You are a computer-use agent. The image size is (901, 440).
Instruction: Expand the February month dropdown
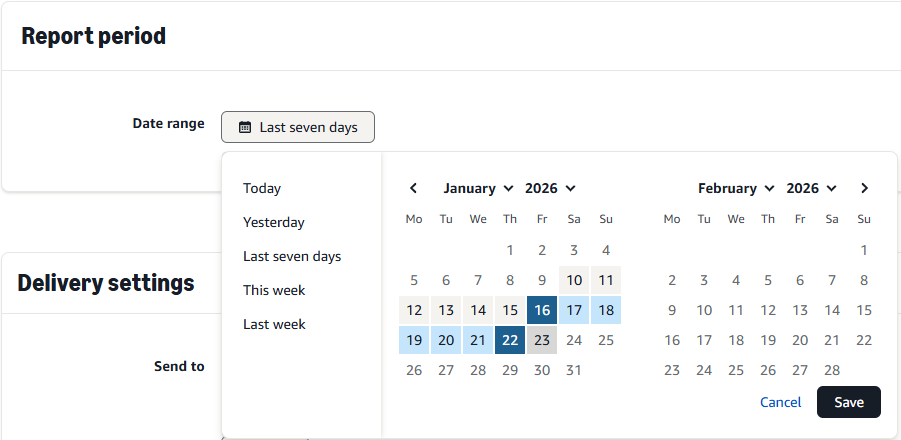point(736,188)
